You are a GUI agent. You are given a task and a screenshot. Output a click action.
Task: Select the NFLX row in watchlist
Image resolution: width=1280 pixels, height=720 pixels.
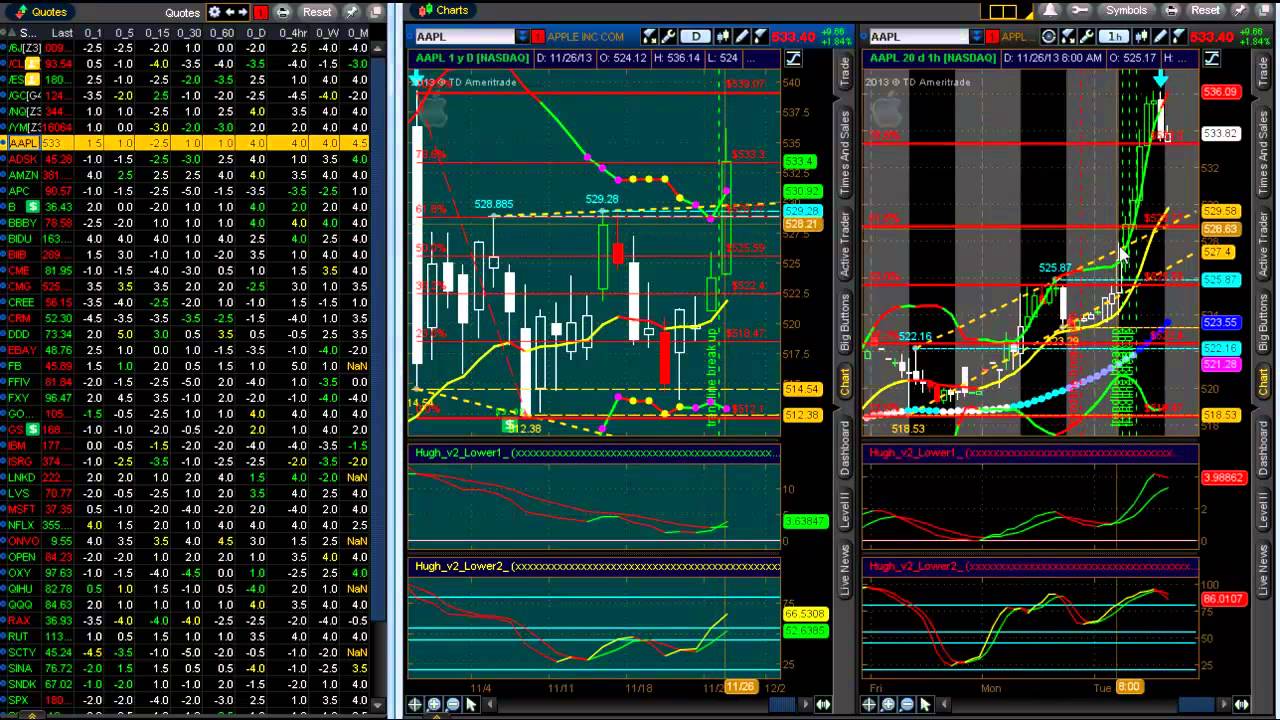pyautogui.click(x=186, y=525)
